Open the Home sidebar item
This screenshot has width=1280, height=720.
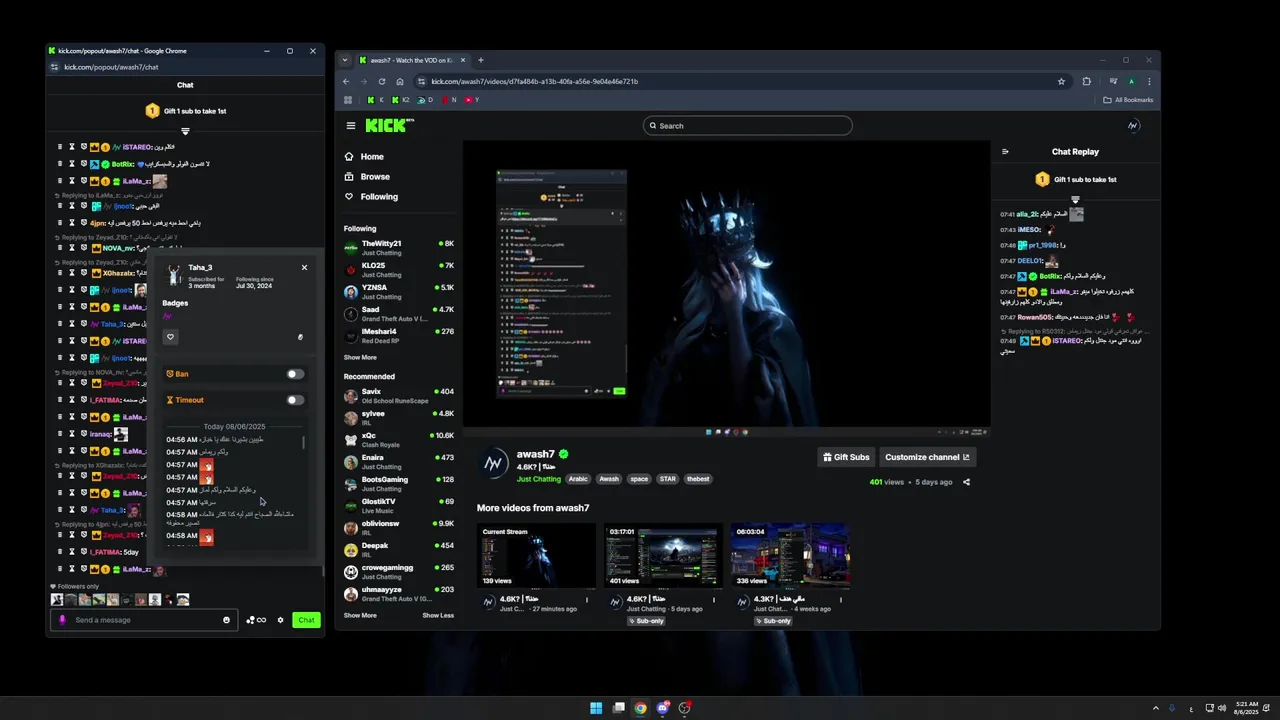pos(372,157)
